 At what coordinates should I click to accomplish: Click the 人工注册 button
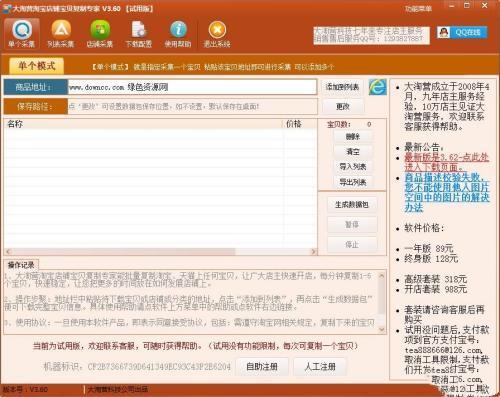click(320, 367)
